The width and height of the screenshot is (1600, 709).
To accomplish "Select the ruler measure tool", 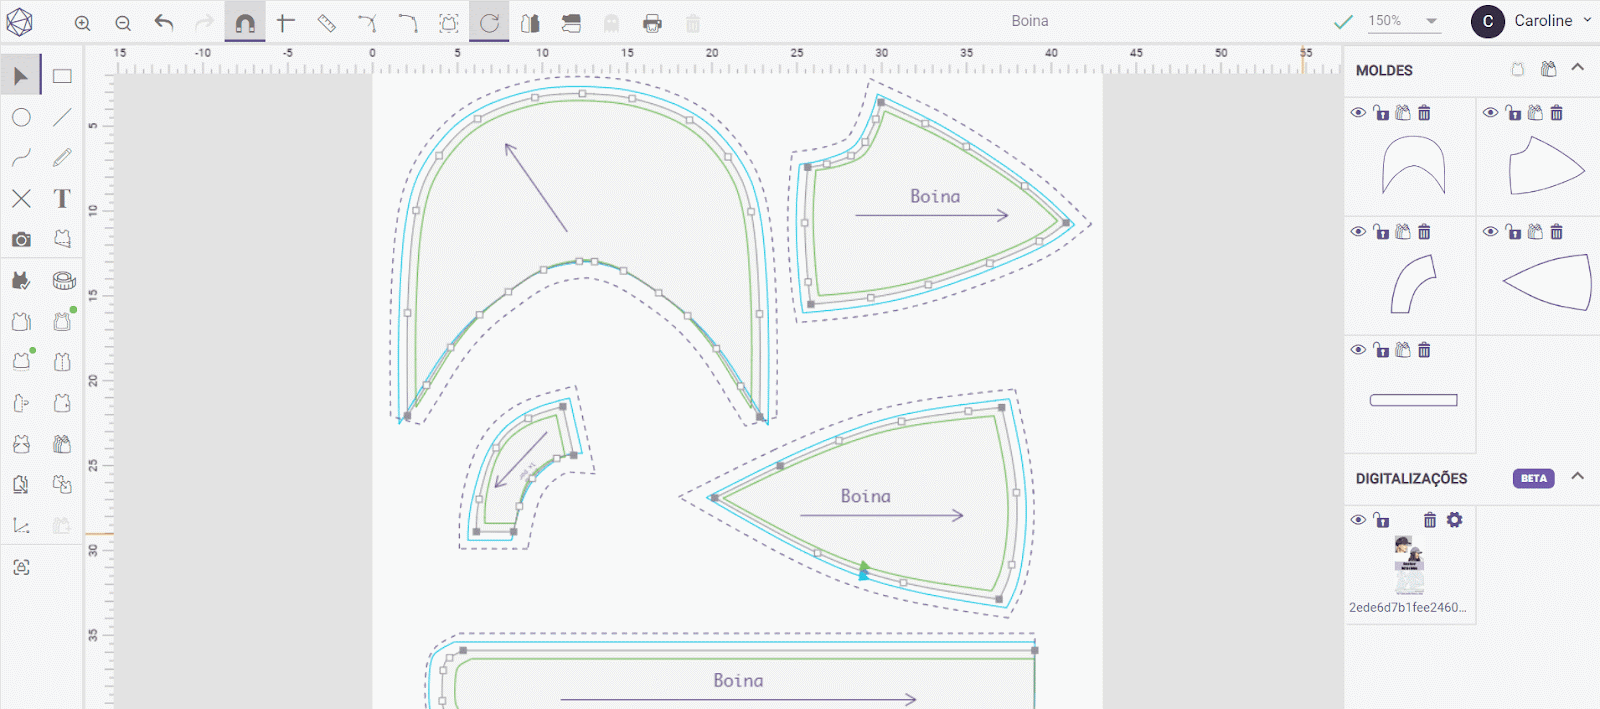I will pos(326,23).
